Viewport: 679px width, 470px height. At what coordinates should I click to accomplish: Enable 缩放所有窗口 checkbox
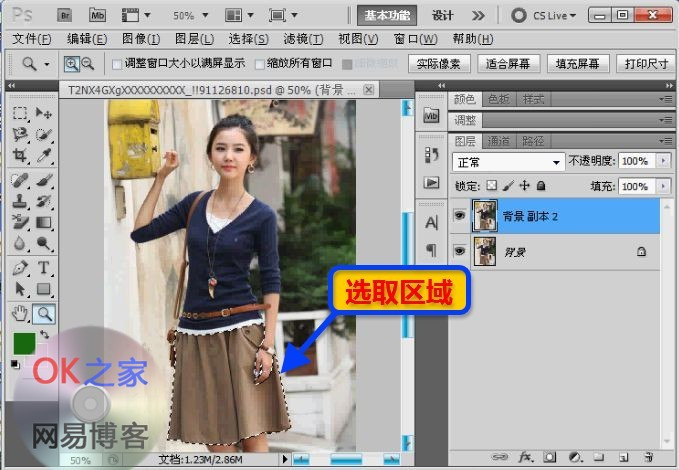(x=258, y=63)
